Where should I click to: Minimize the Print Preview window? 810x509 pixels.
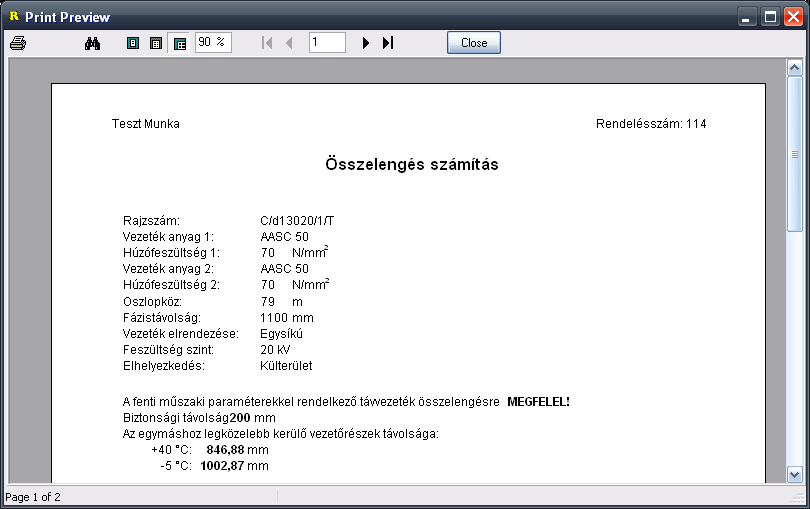click(x=745, y=17)
